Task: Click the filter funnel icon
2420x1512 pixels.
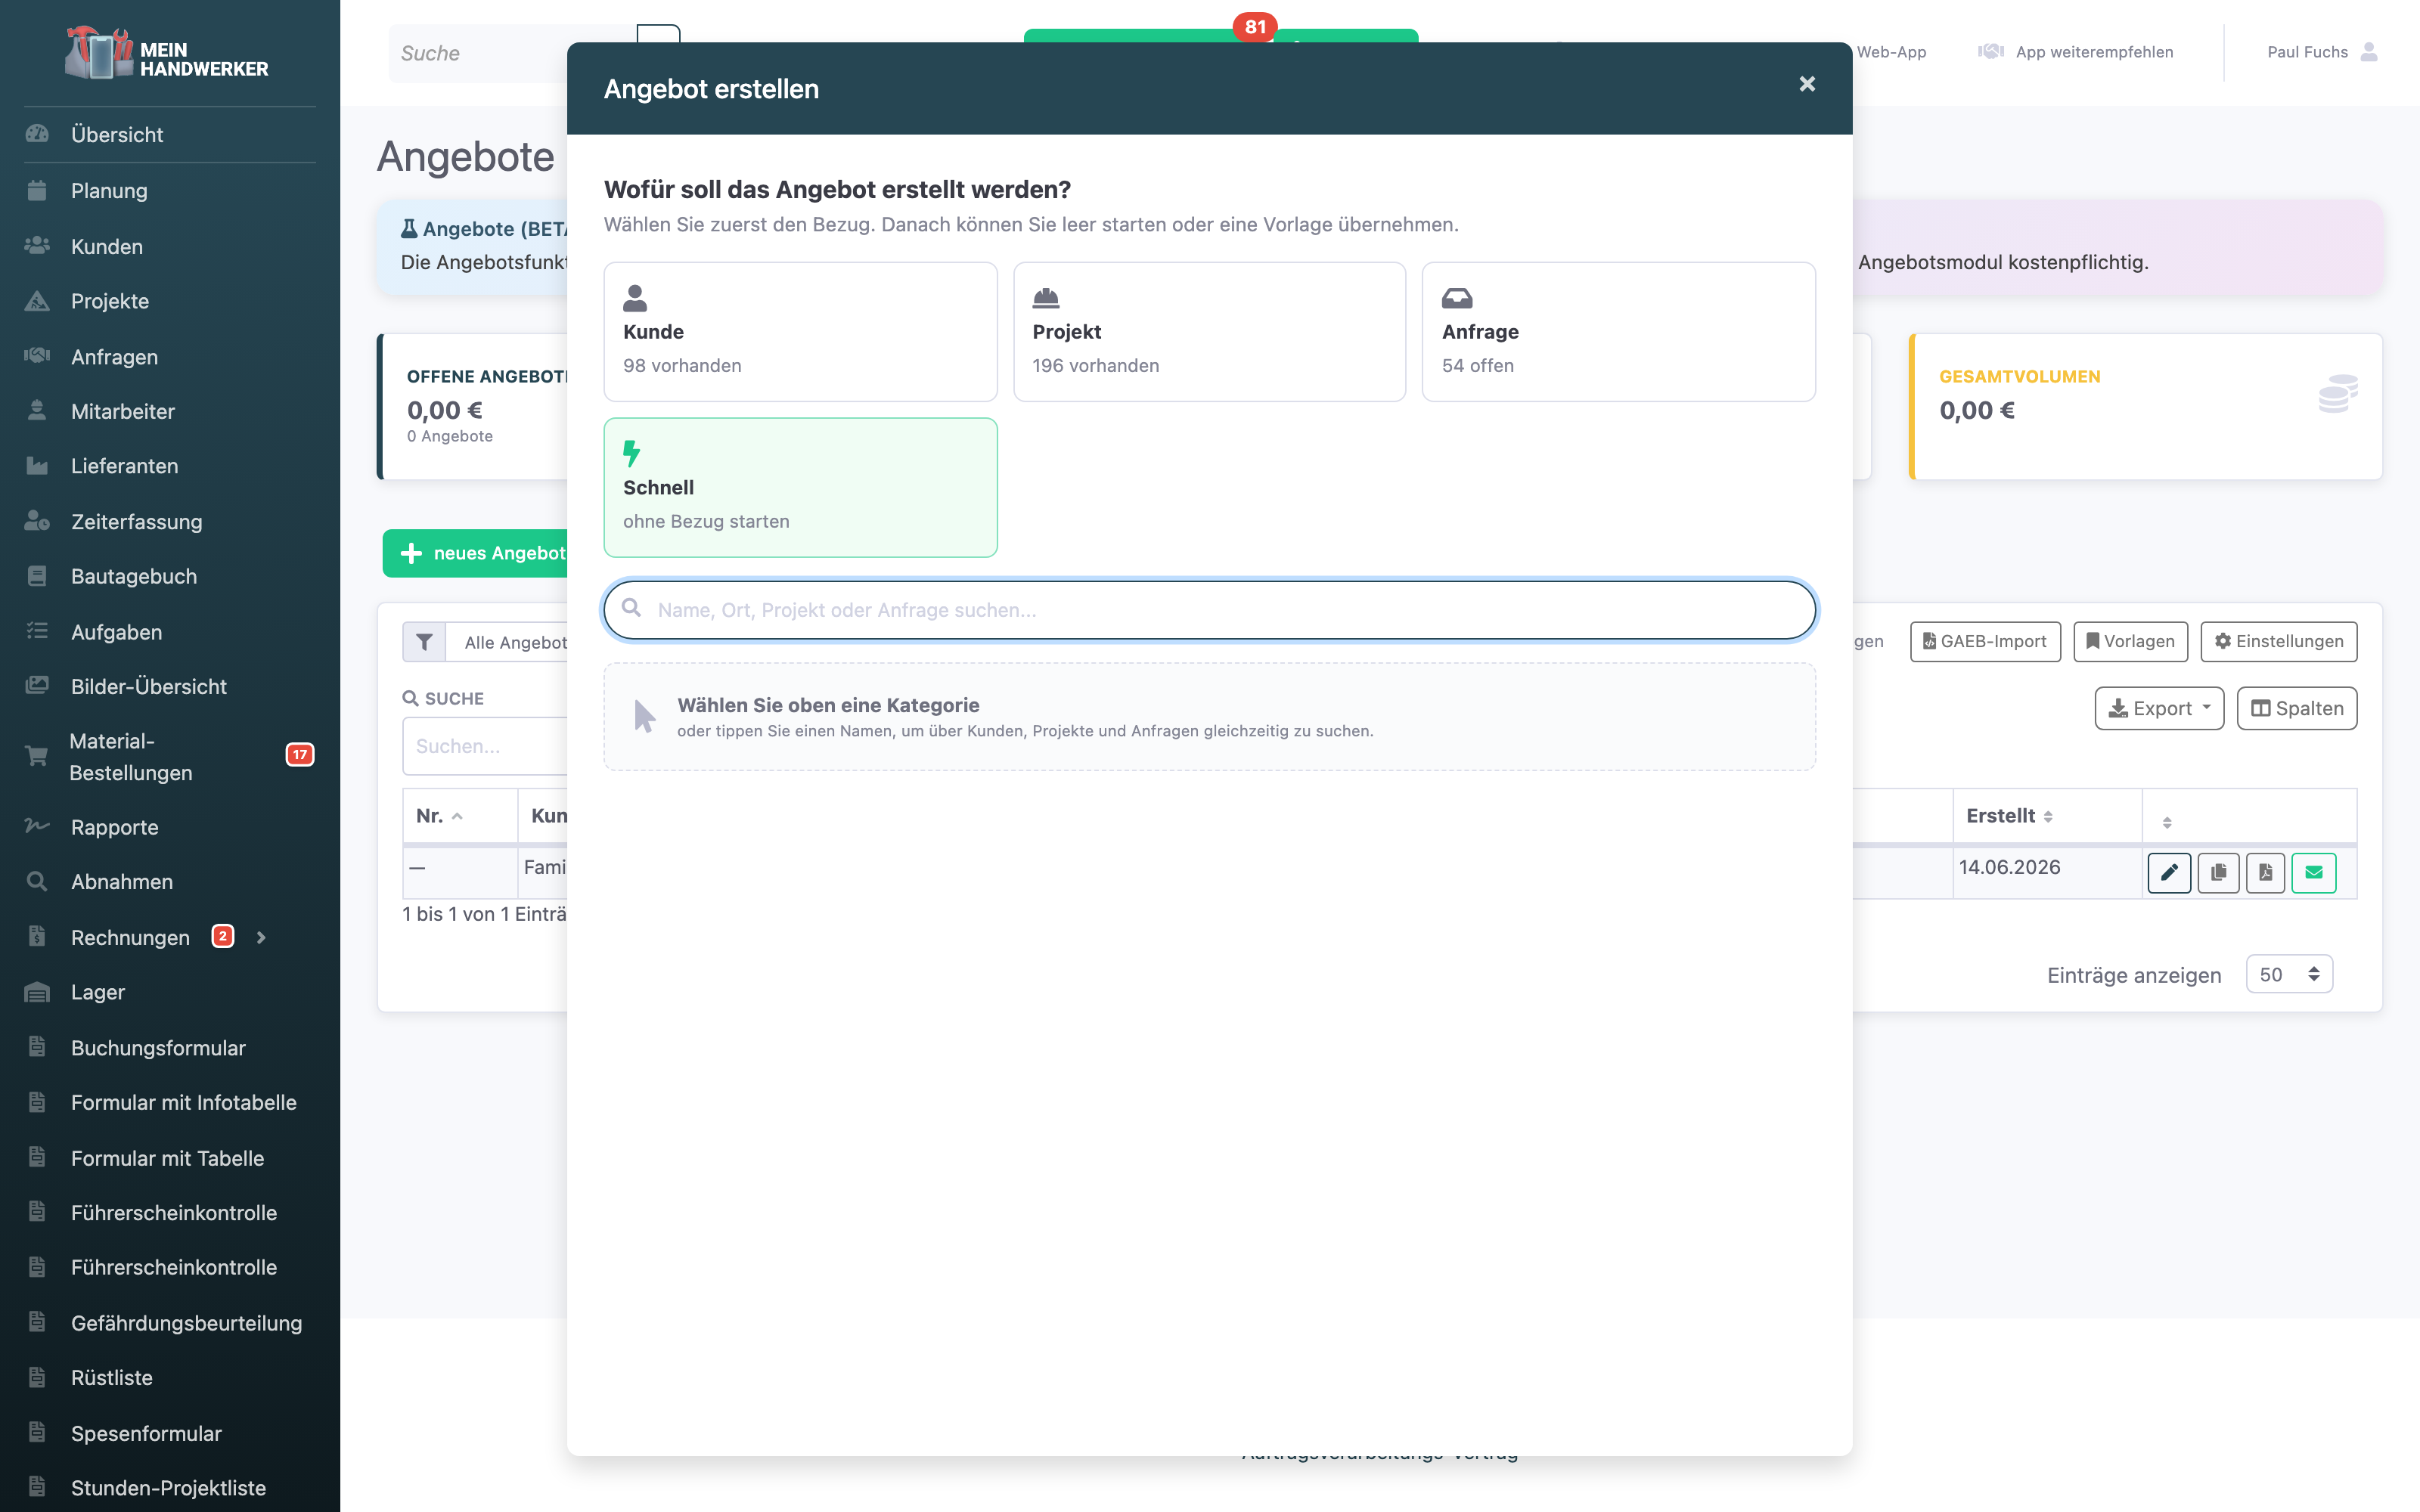Action: pos(424,642)
